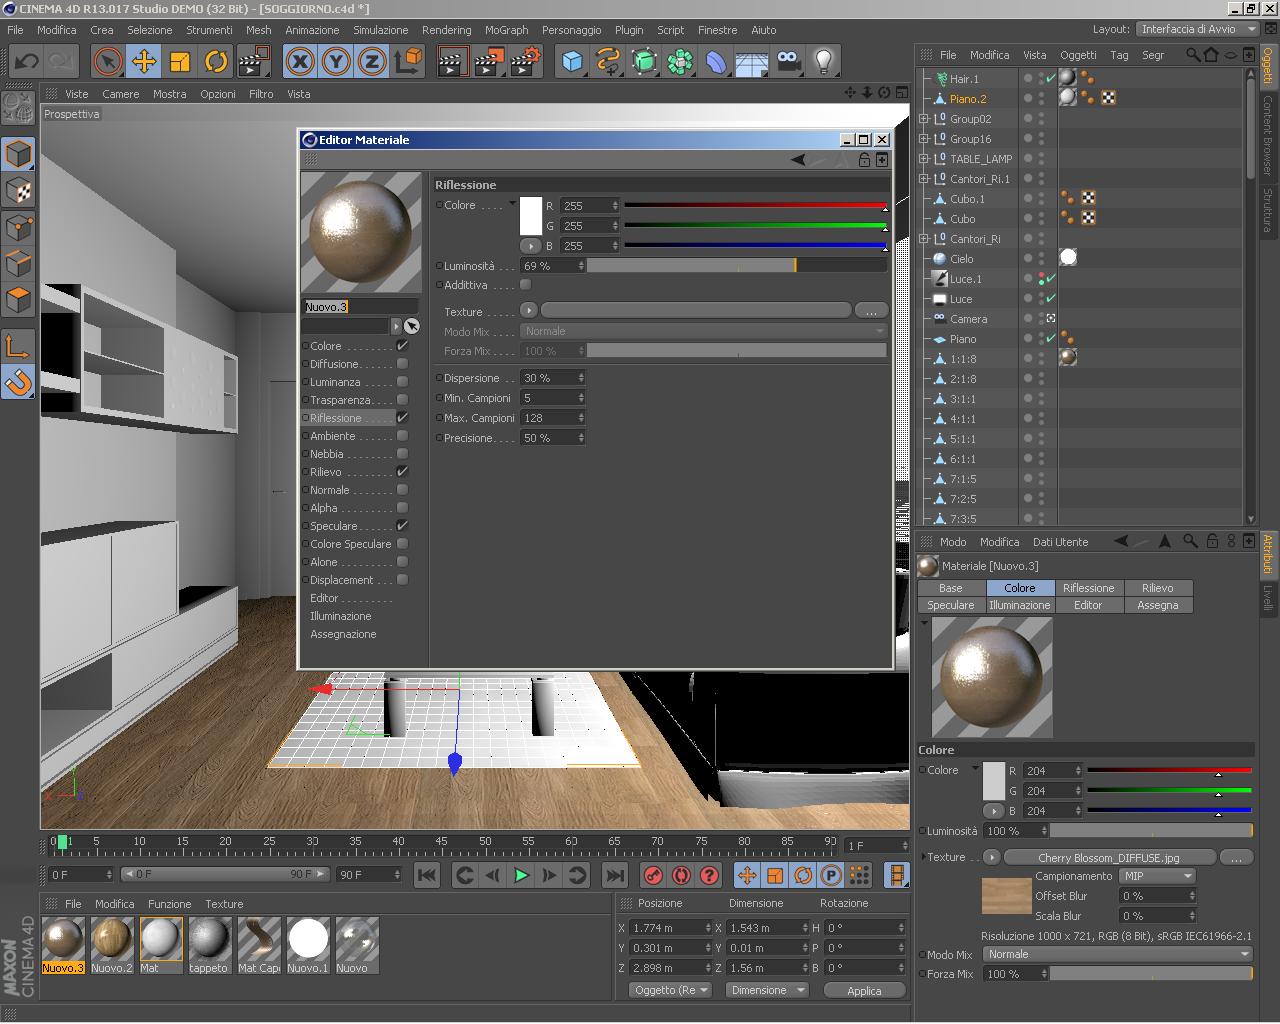This screenshot has width=1280, height=1024.
Task: Open the Dimensione coordinate dropdown
Action: click(766, 990)
